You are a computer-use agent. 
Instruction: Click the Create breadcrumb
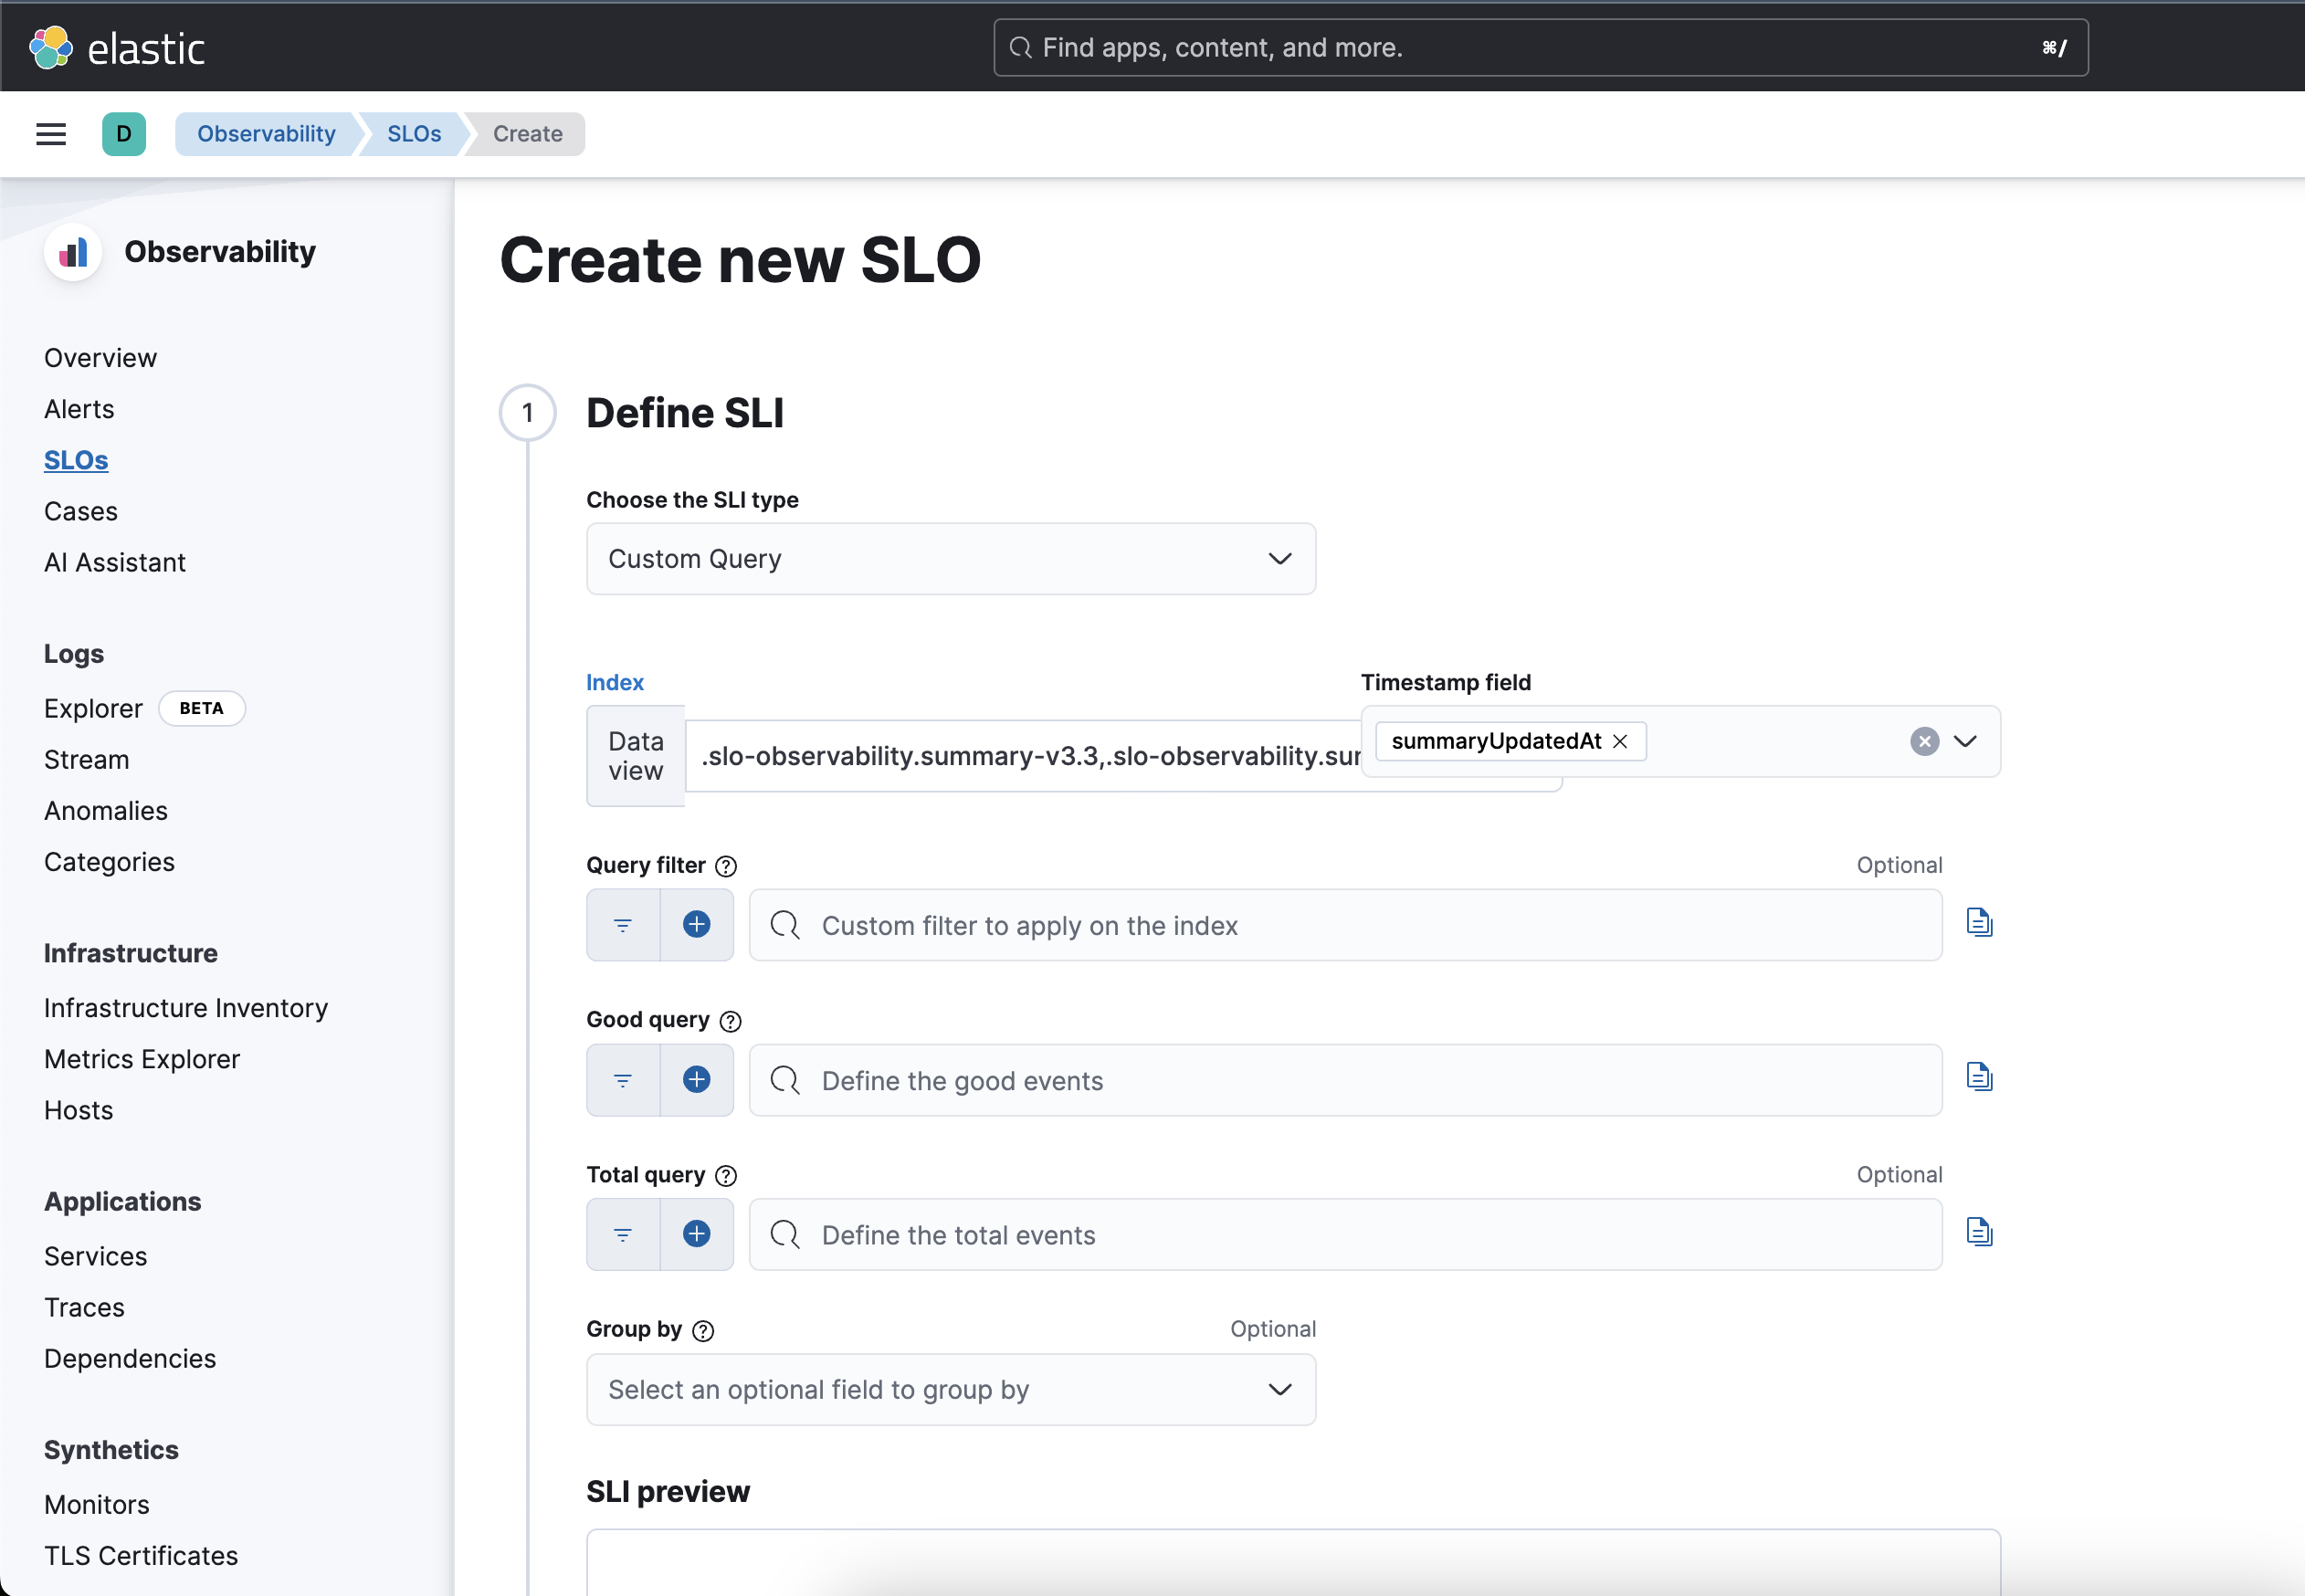coord(528,134)
